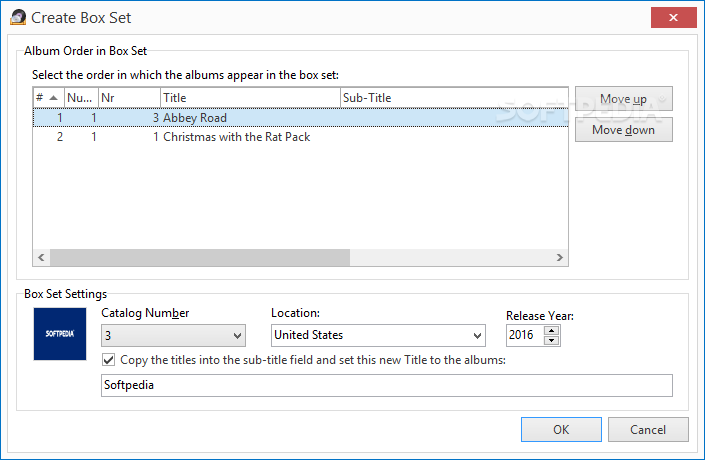705x460 pixels.
Task: Click the Nr column header
Action: (x=129, y=98)
